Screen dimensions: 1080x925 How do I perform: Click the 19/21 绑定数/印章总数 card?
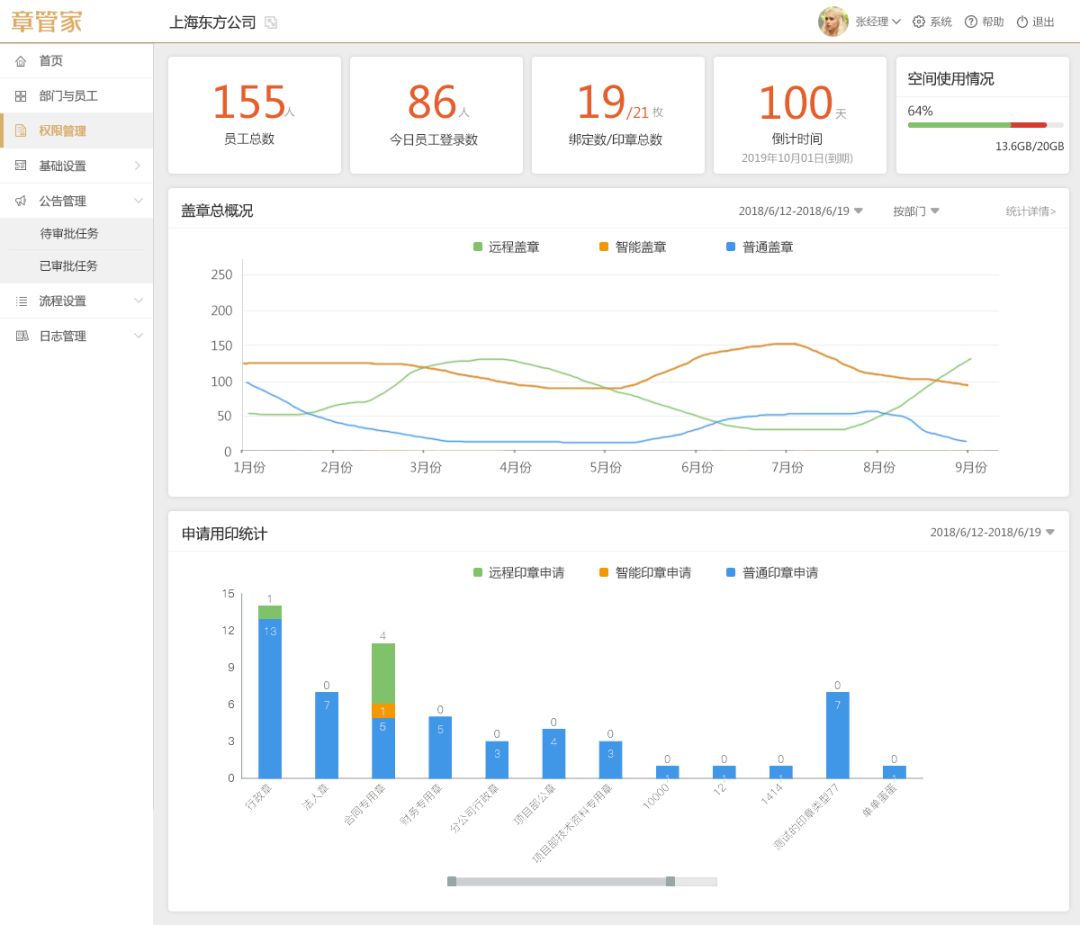[619, 115]
